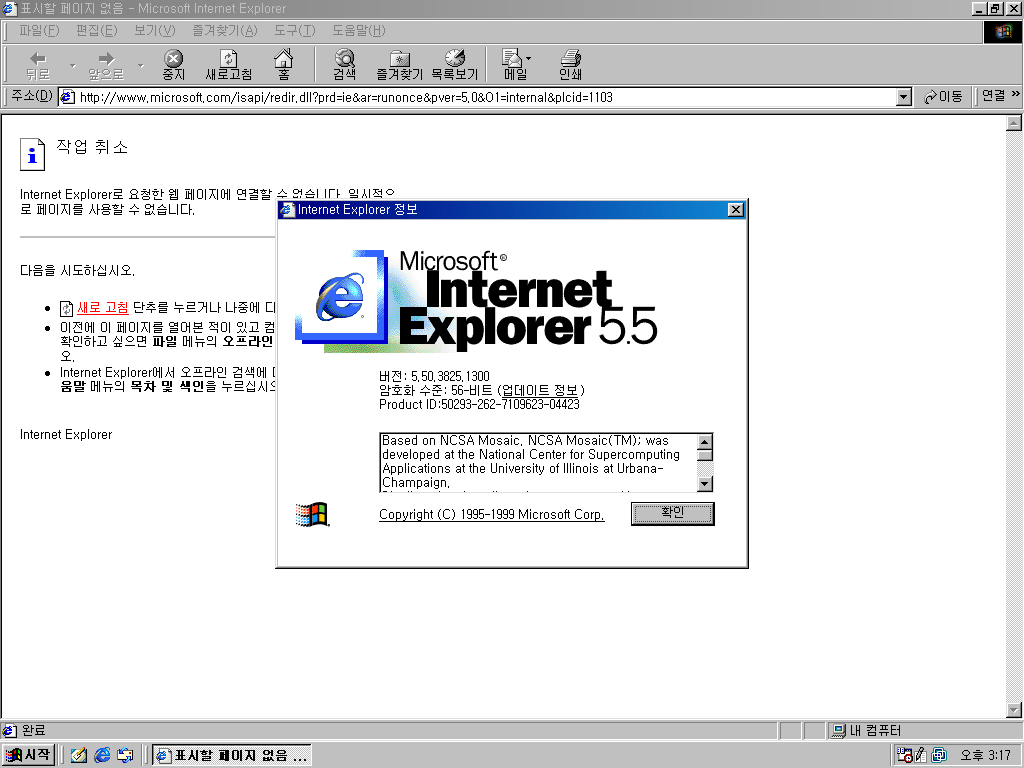Click the page scrollbar down arrow
The height and width of the screenshot is (768, 1024).
click(x=1014, y=710)
